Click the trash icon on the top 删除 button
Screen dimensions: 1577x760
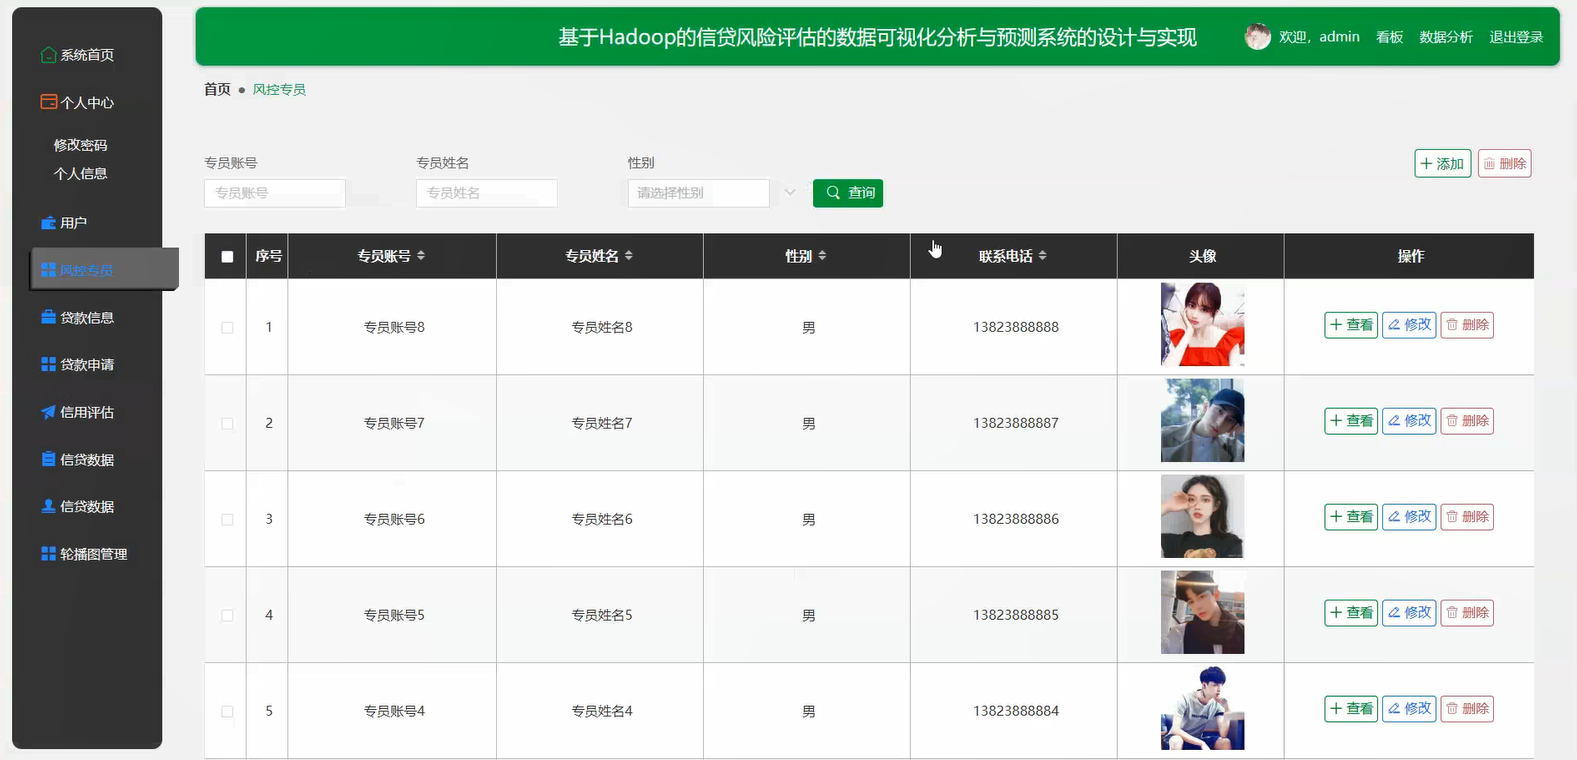point(1489,164)
